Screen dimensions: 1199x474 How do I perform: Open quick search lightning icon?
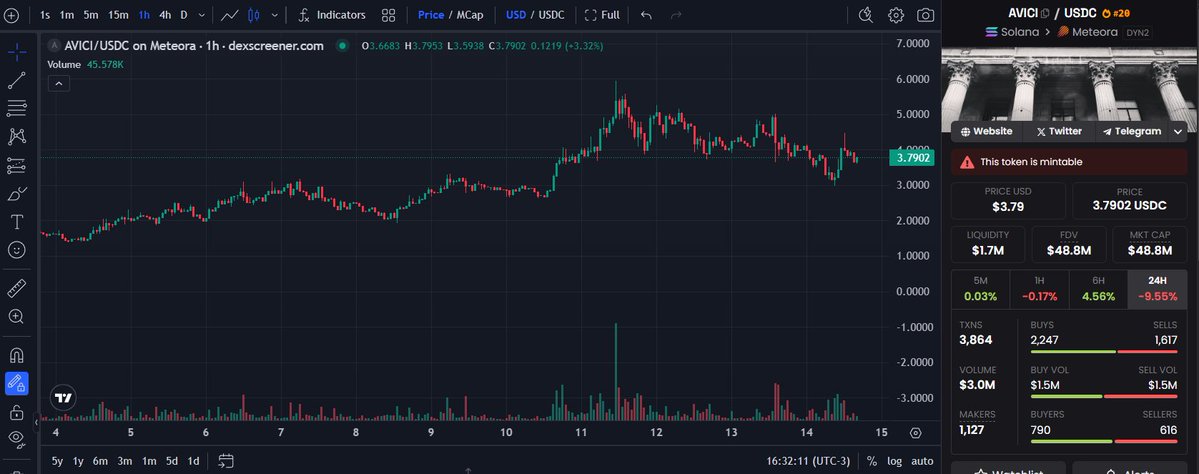(866, 15)
